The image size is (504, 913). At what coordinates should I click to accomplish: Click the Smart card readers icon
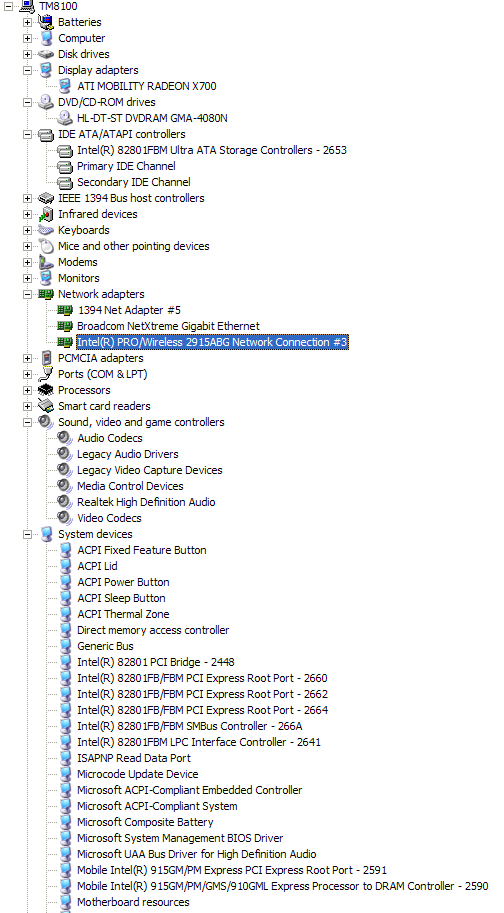coord(46,406)
